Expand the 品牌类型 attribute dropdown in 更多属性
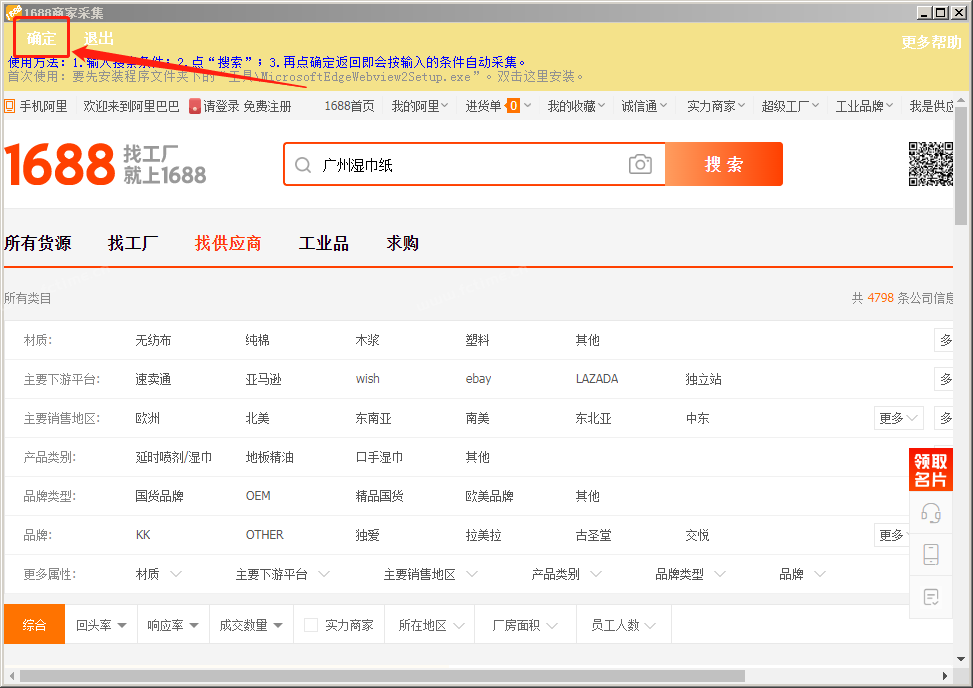Viewport: 973px width, 688px height. [691, 574]
